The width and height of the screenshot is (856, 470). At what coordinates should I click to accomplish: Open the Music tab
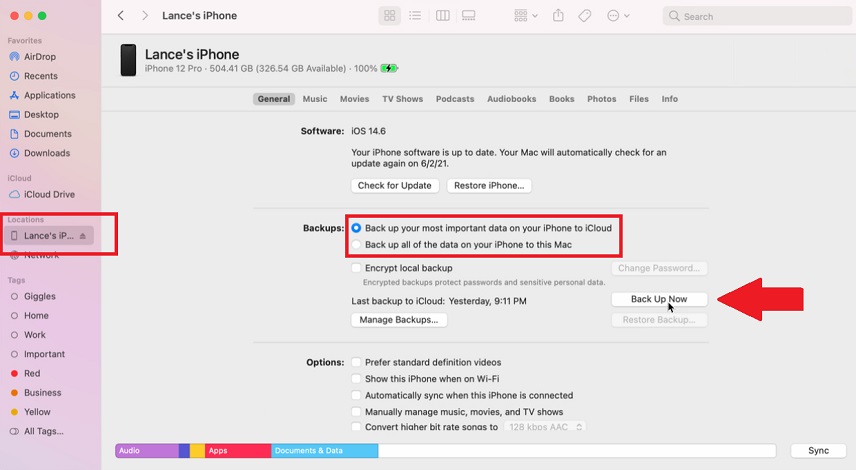point(315,99)
